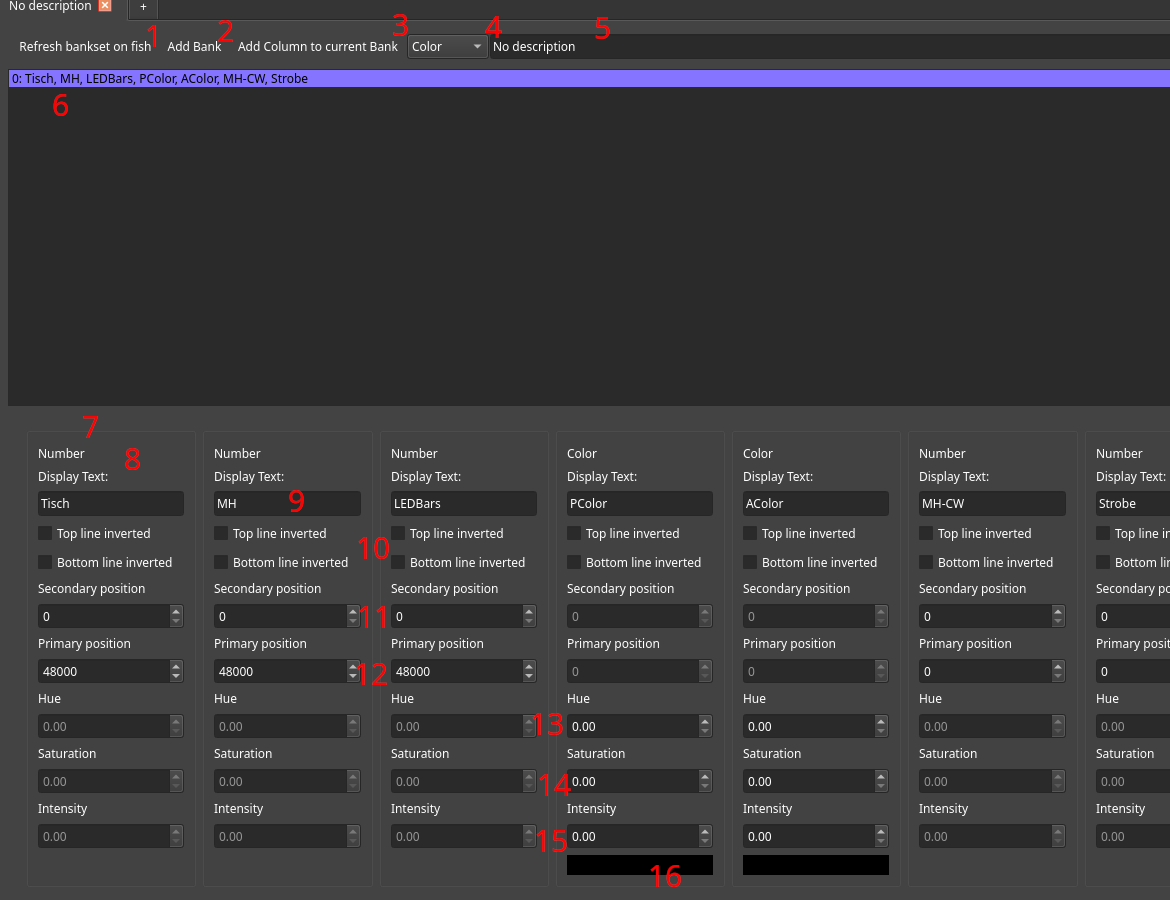Click the Hue spinner up arrow for Tisch
Image resolution: width=1170 pixels, height=900 pixels.
[x=175, y=721]
